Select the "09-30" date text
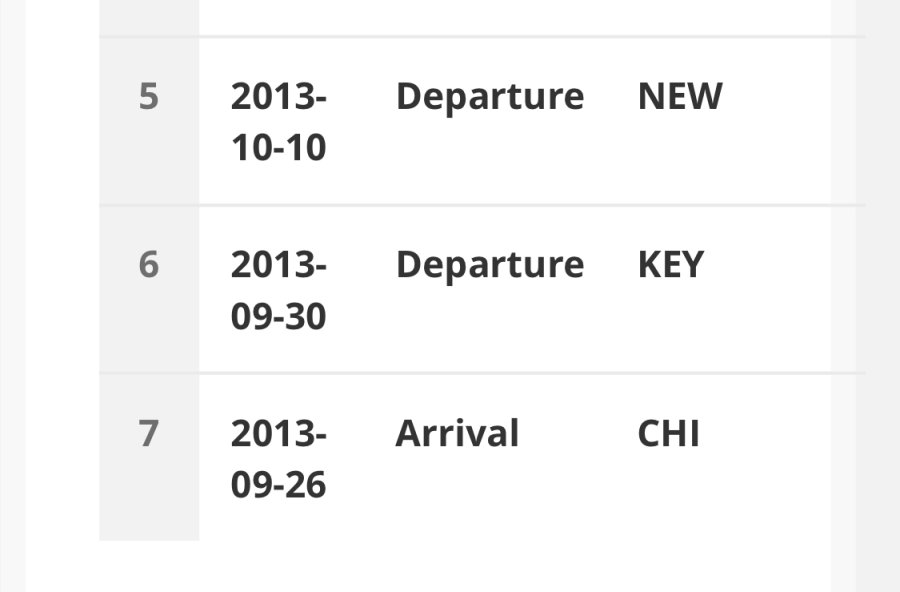Screen dimensions: 900x592 [279, 317]
